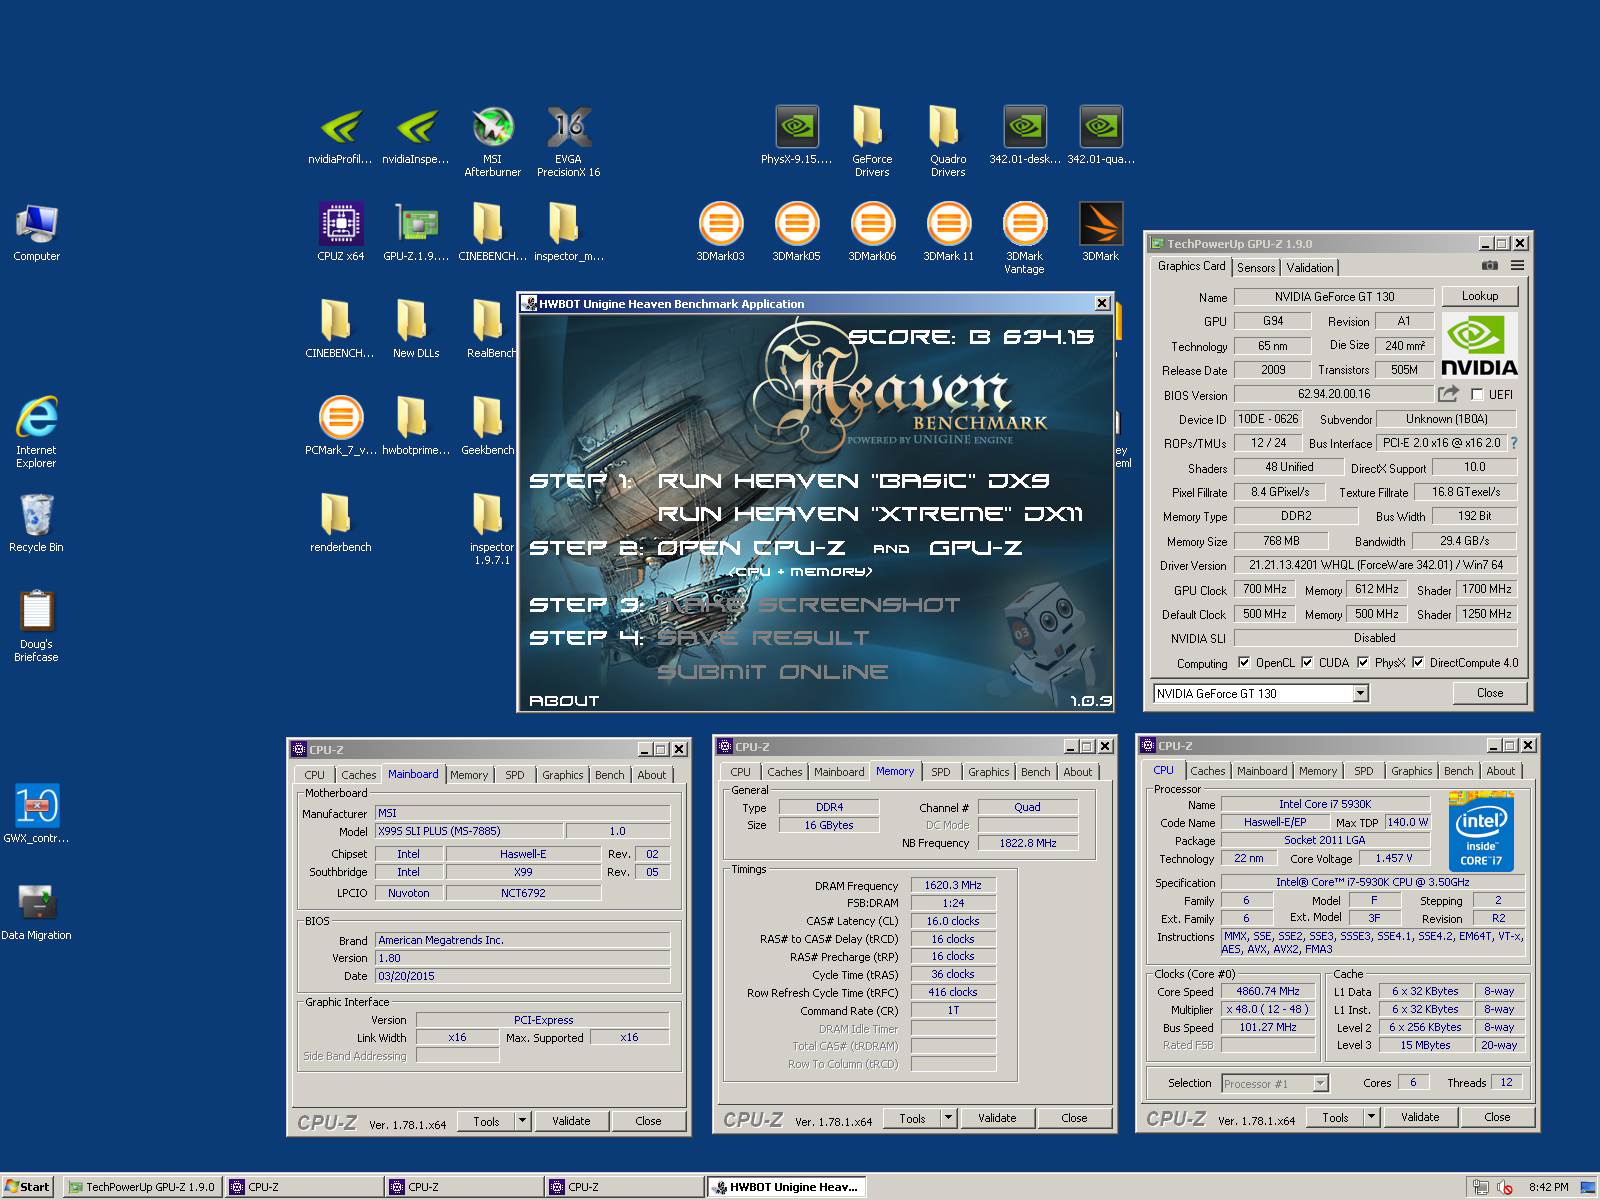The image size is (1600, 1200).
Task: Open SPD tab in Memory CPU-Z window
Action: point(940,772)
